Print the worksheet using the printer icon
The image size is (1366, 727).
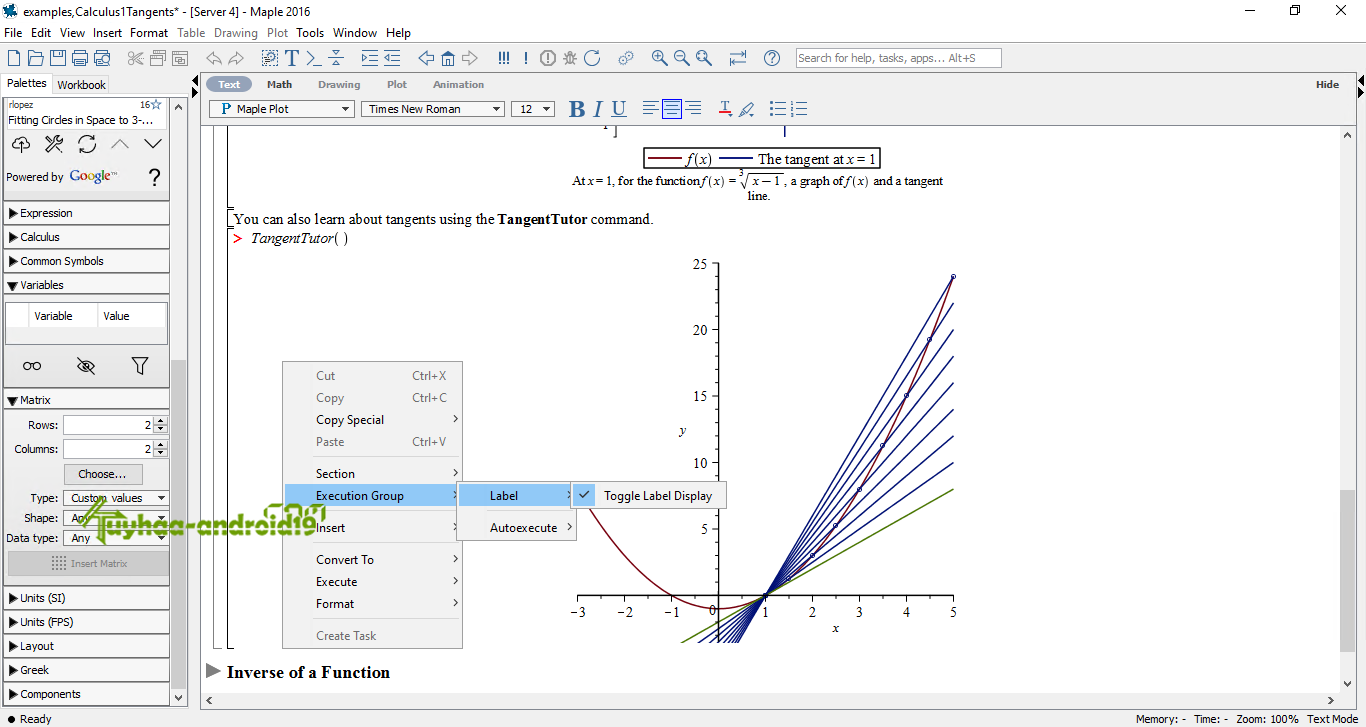[80, 58]
